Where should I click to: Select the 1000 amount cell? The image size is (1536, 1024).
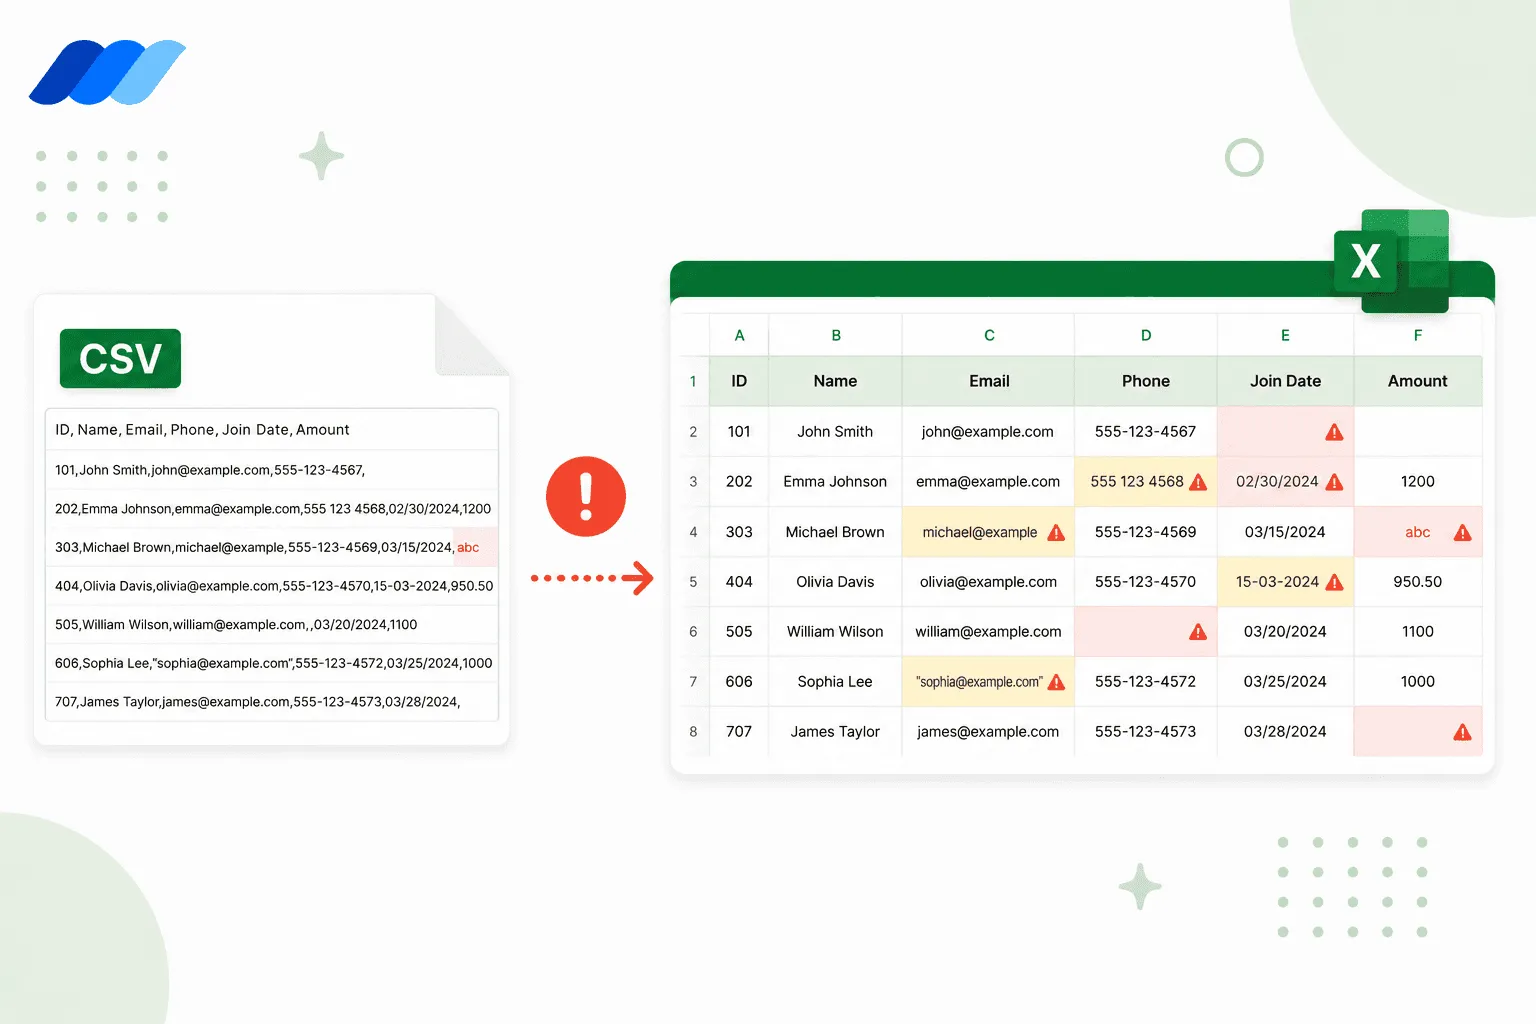point(1418,682)
